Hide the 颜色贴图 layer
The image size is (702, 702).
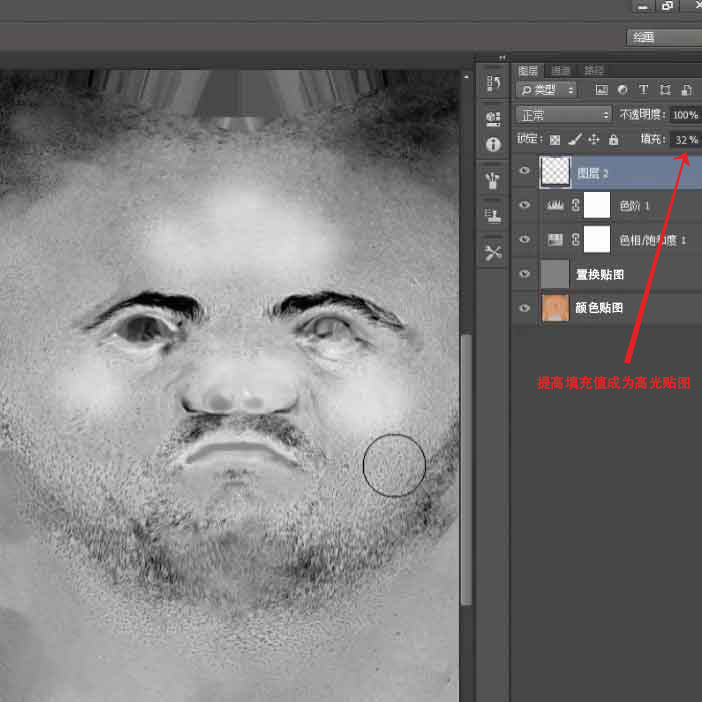click(524, 308)
